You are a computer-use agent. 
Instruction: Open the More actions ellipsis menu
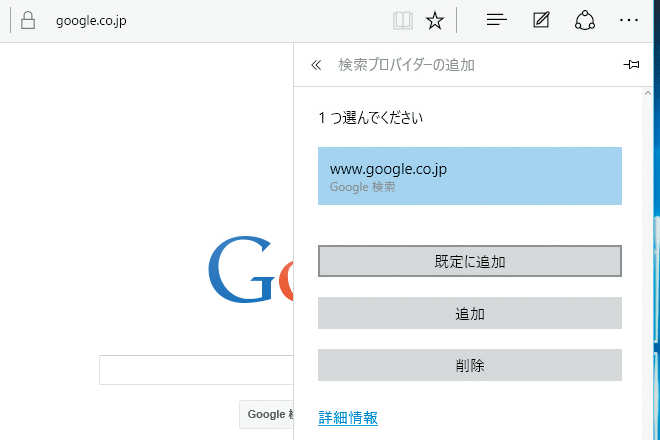629,20
